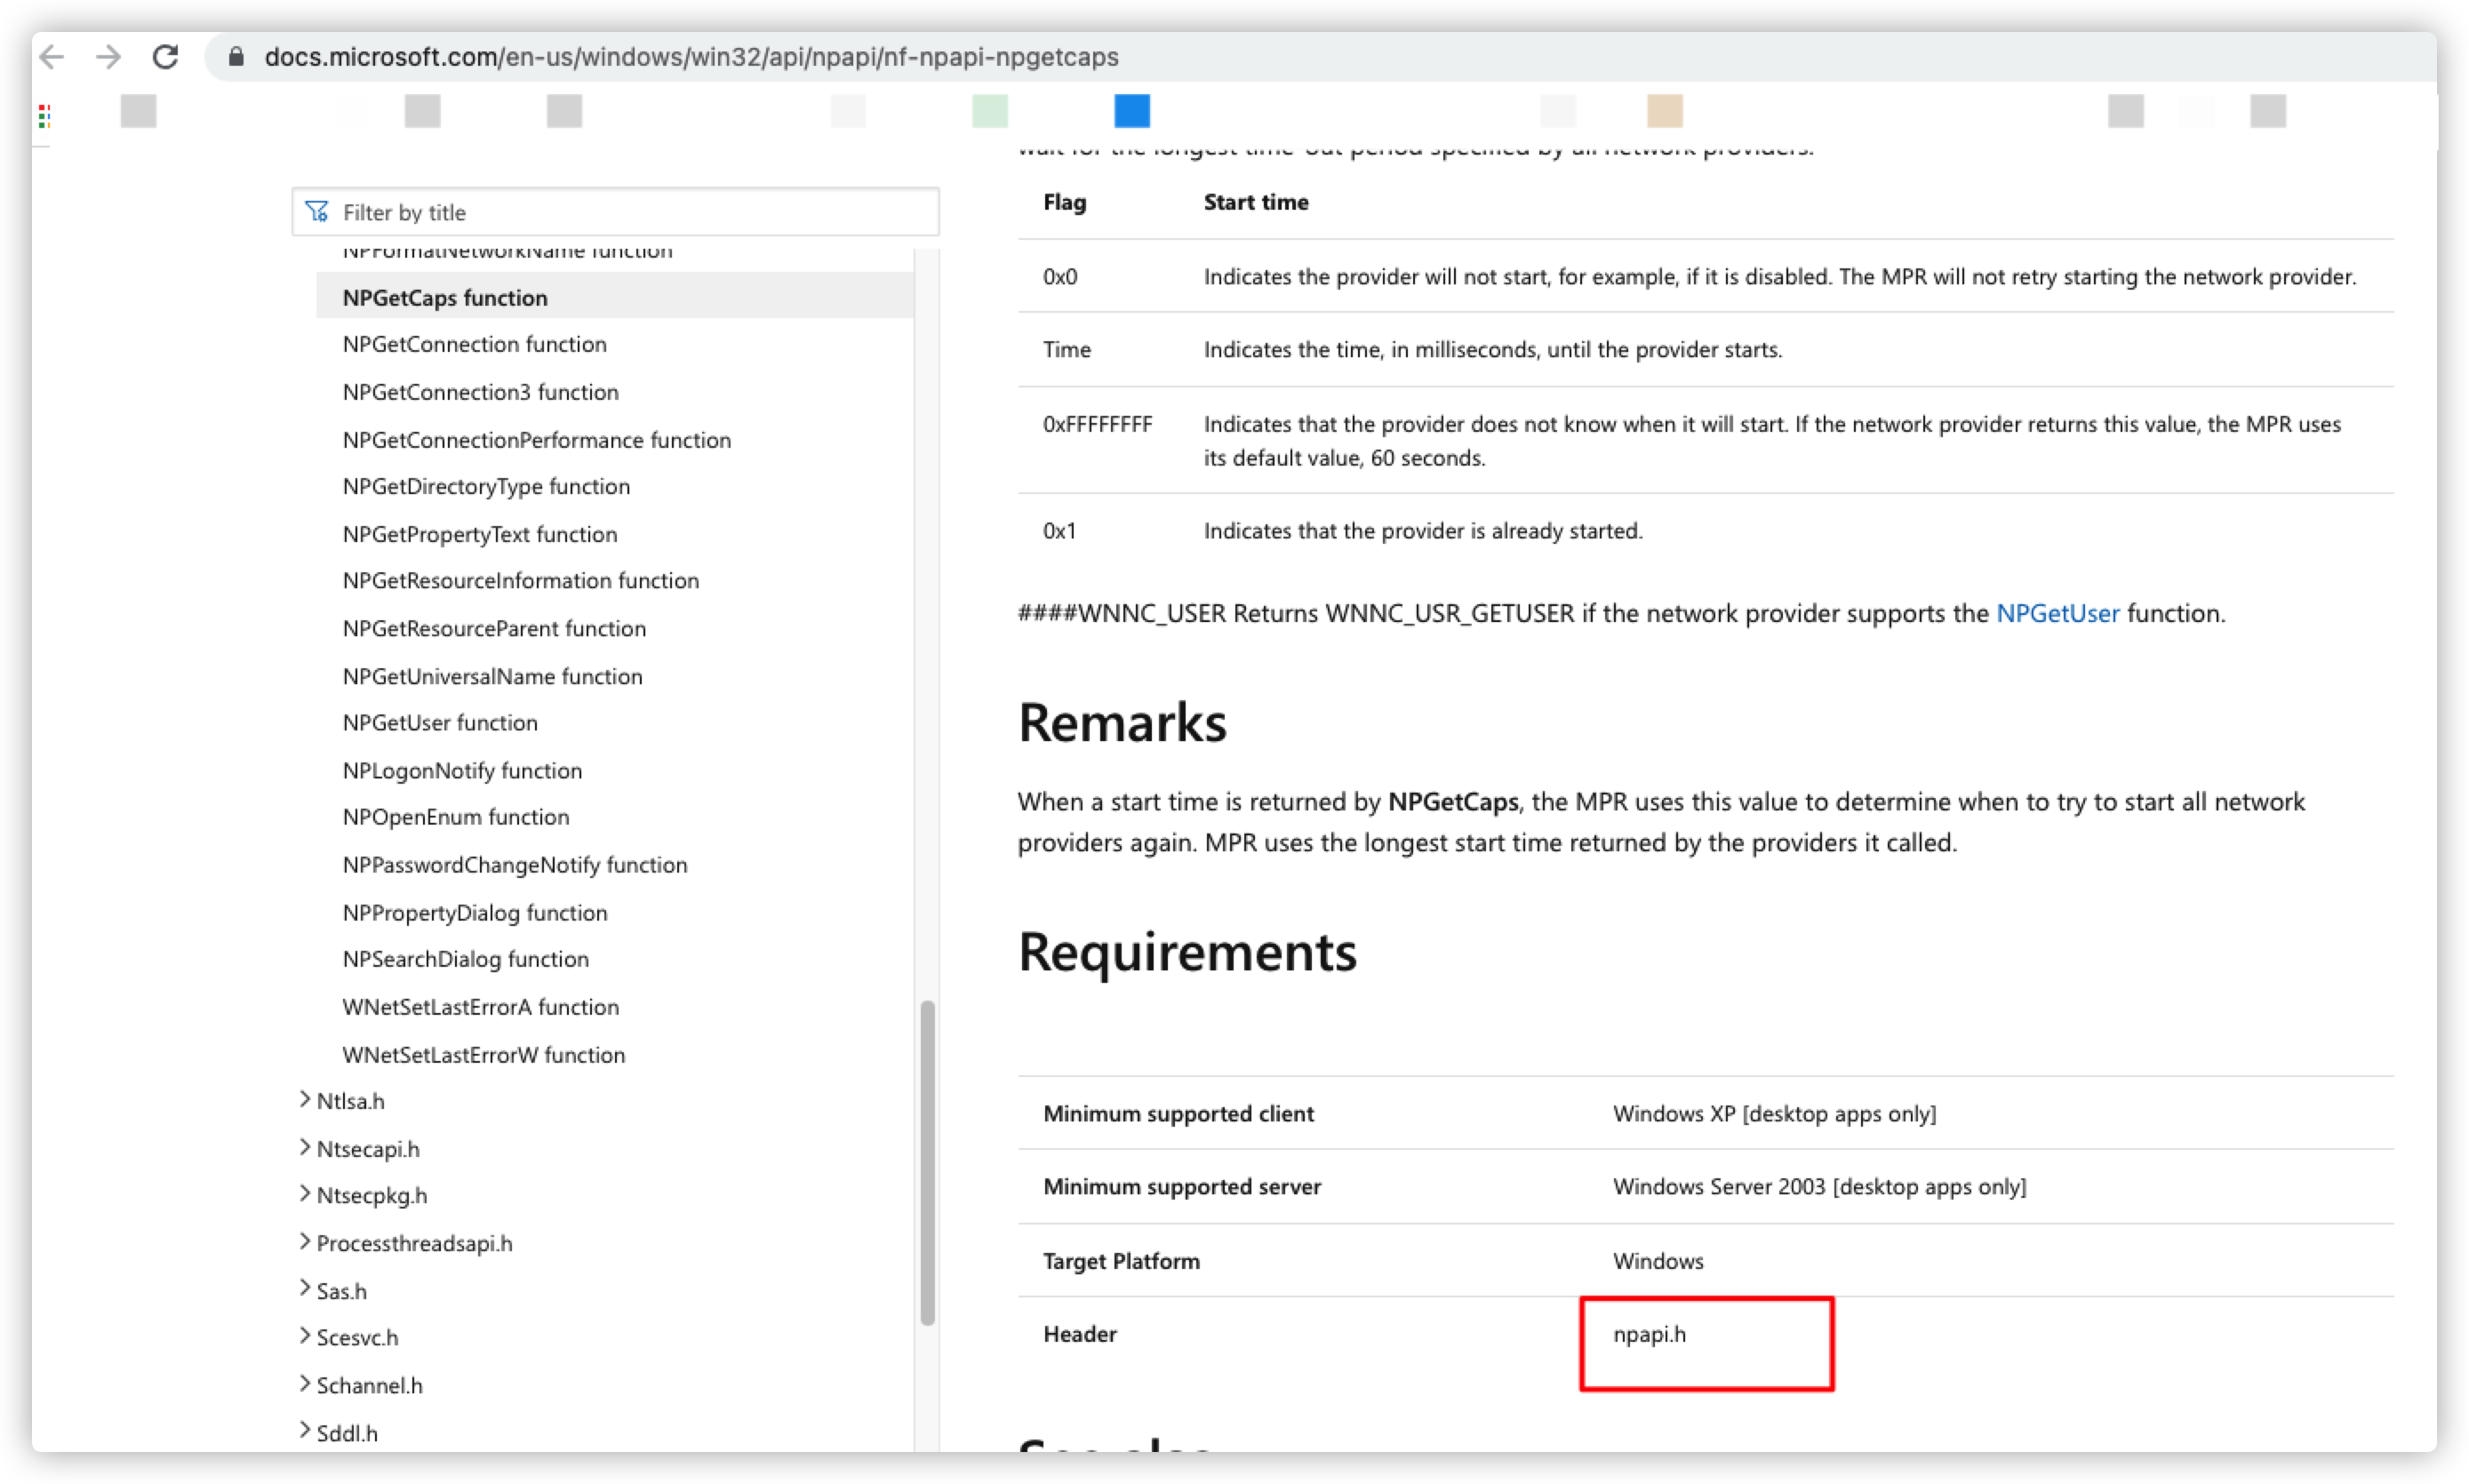This screenshot has height=1484, width=2469.
Task: Click the blue bookmark favicon
Action: point(1131,111)
